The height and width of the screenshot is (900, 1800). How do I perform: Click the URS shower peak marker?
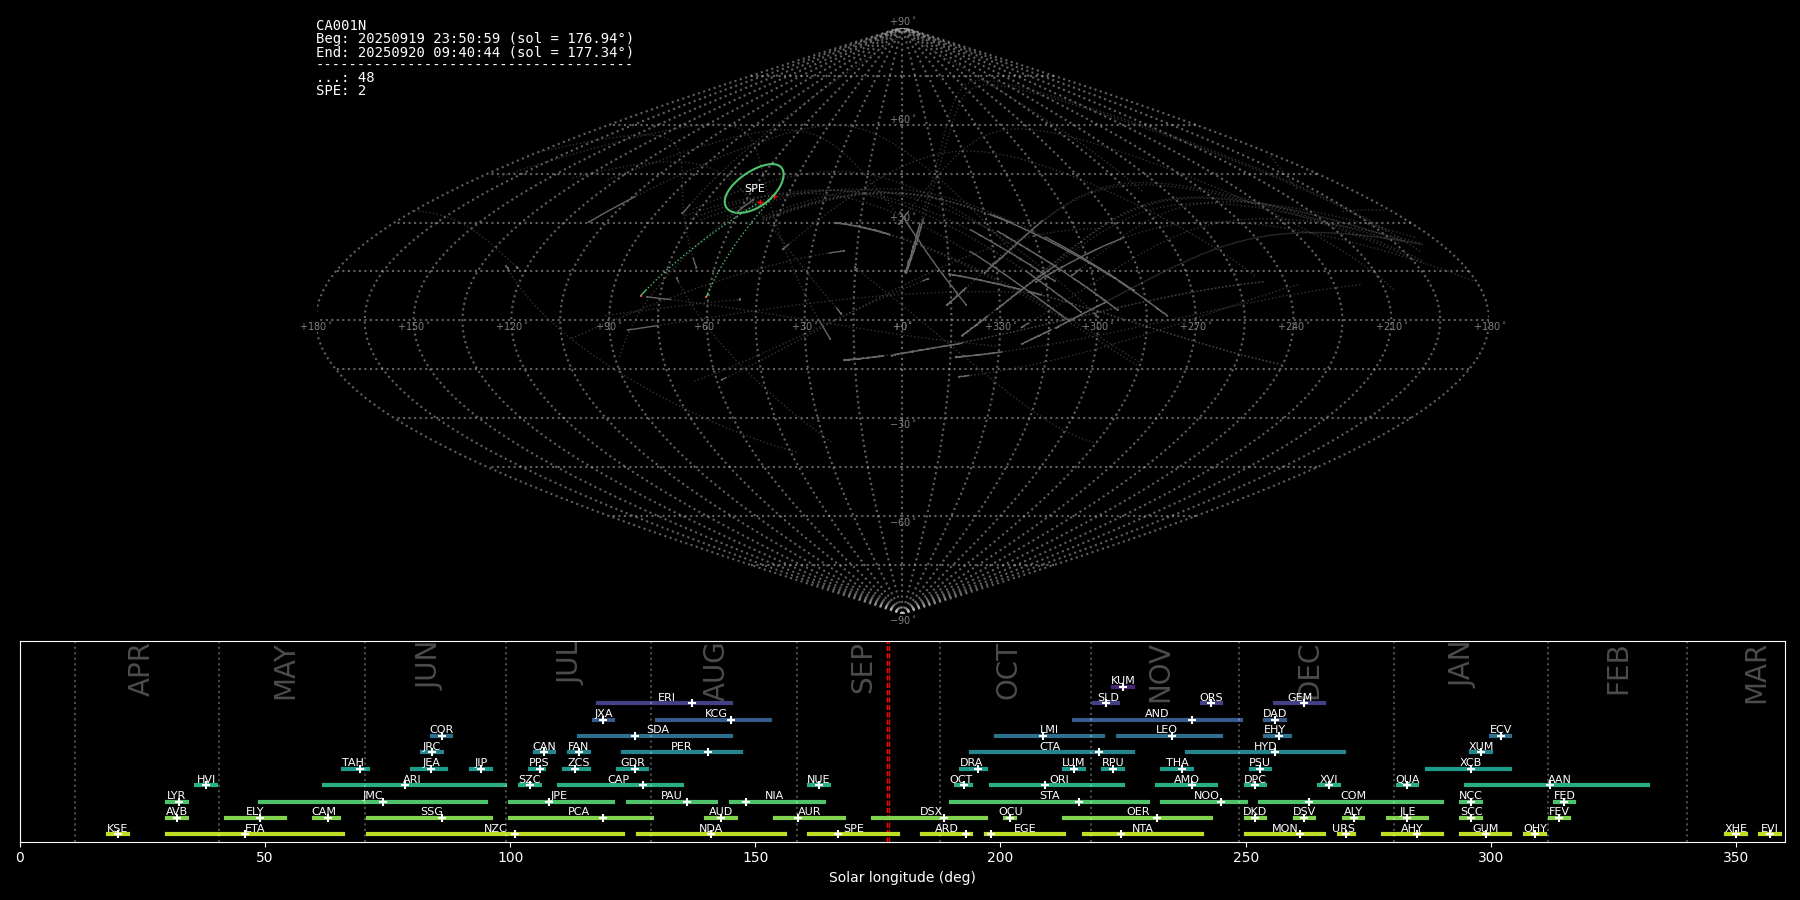1345,834
